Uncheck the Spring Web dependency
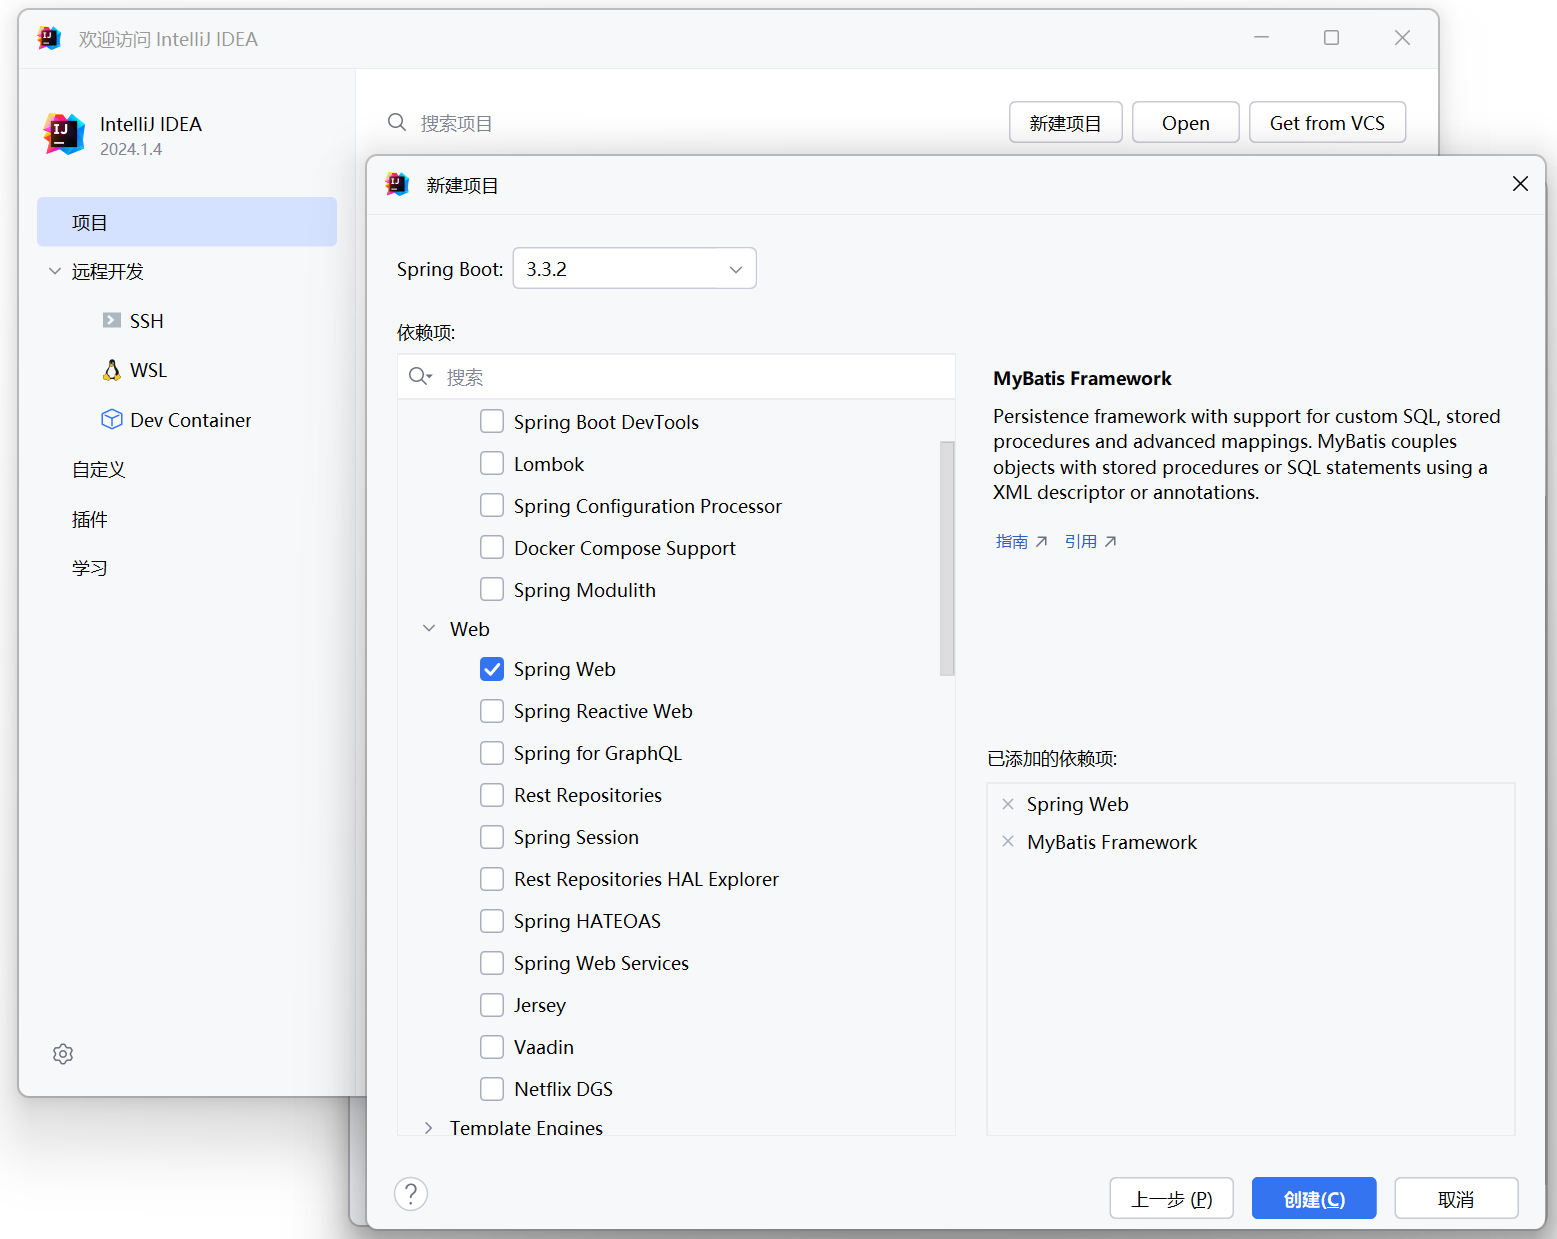1557x1239 pixels. (x=492, y=669)
